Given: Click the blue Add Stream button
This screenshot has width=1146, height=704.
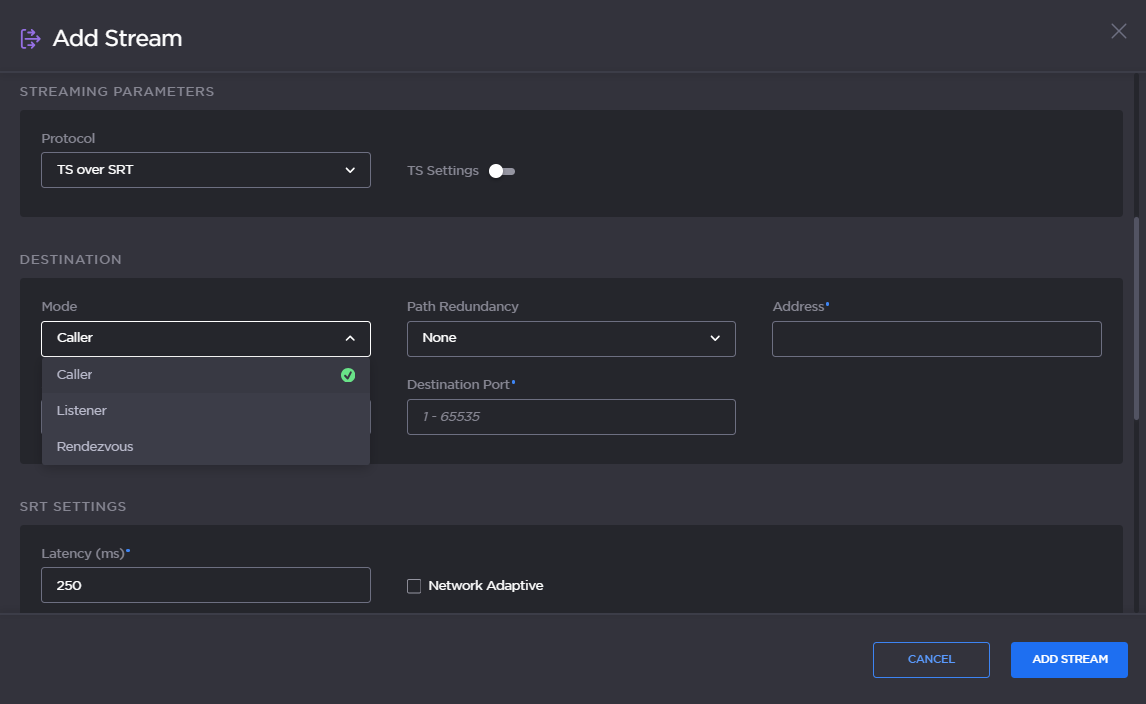Looking at the screenshot, I should (x=1069, y=660).
